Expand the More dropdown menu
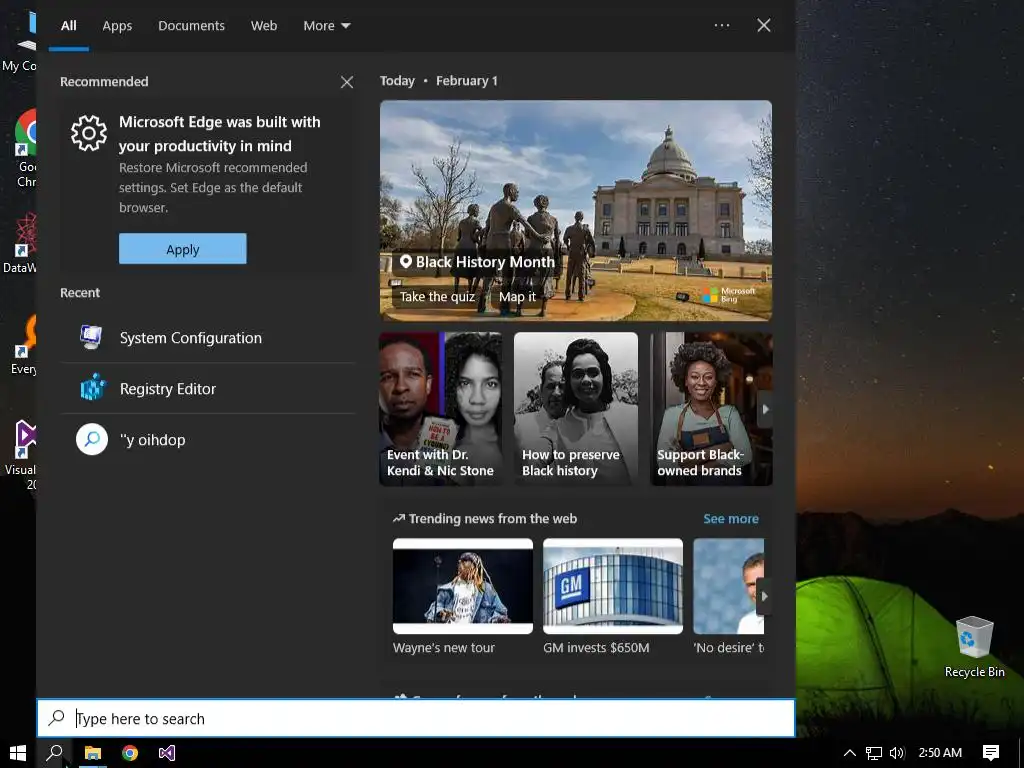1024x768 pixels. pyautogui.click(x=327, y=25)
